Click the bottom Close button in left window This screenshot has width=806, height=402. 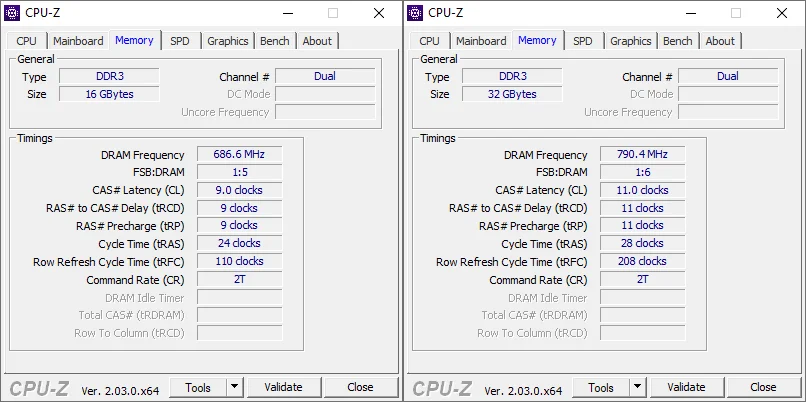[x=360, y=387]
